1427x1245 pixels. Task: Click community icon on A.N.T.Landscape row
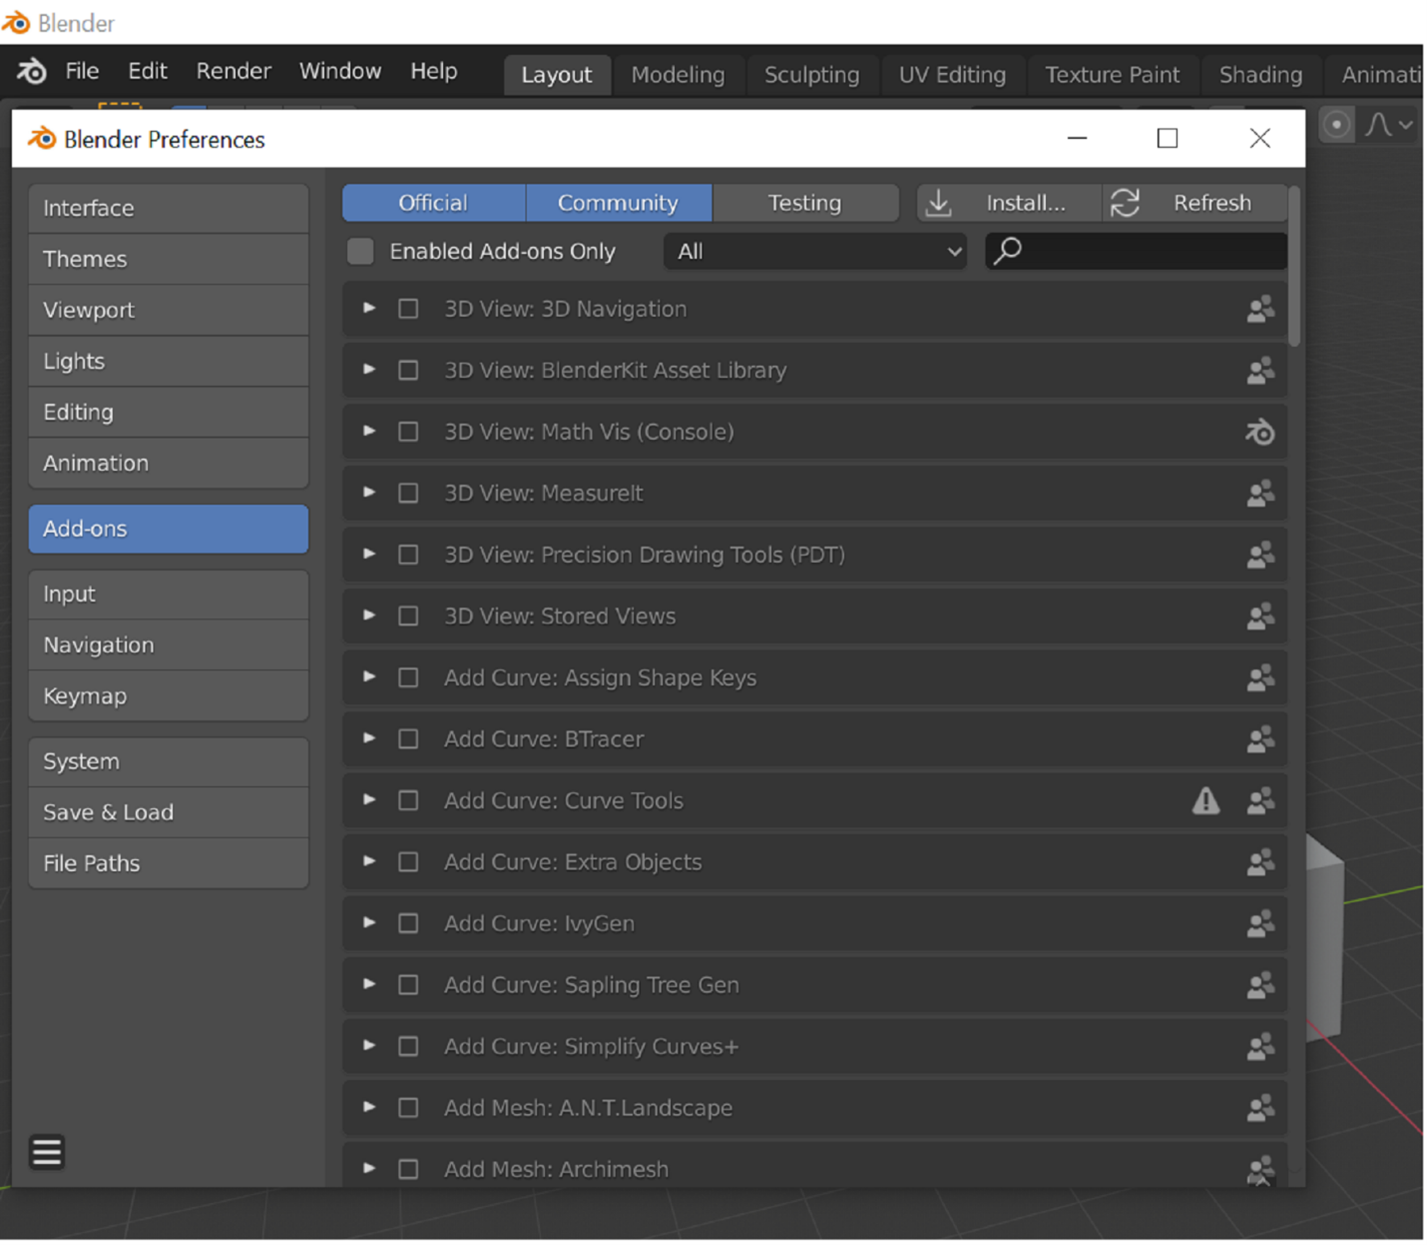point(1260,1109)
